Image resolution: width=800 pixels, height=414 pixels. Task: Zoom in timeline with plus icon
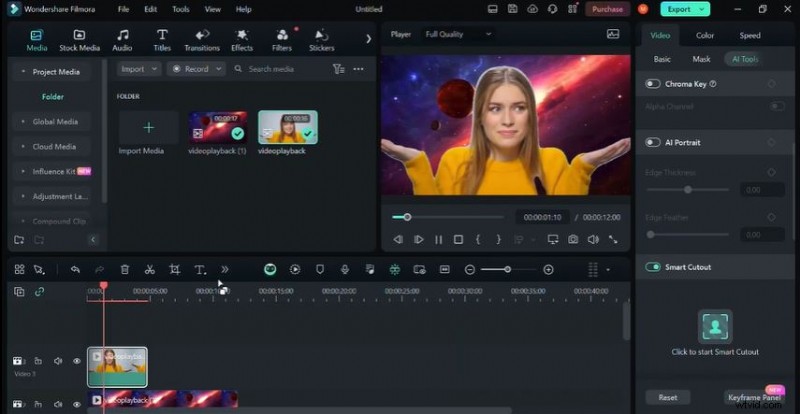(548, 270)
